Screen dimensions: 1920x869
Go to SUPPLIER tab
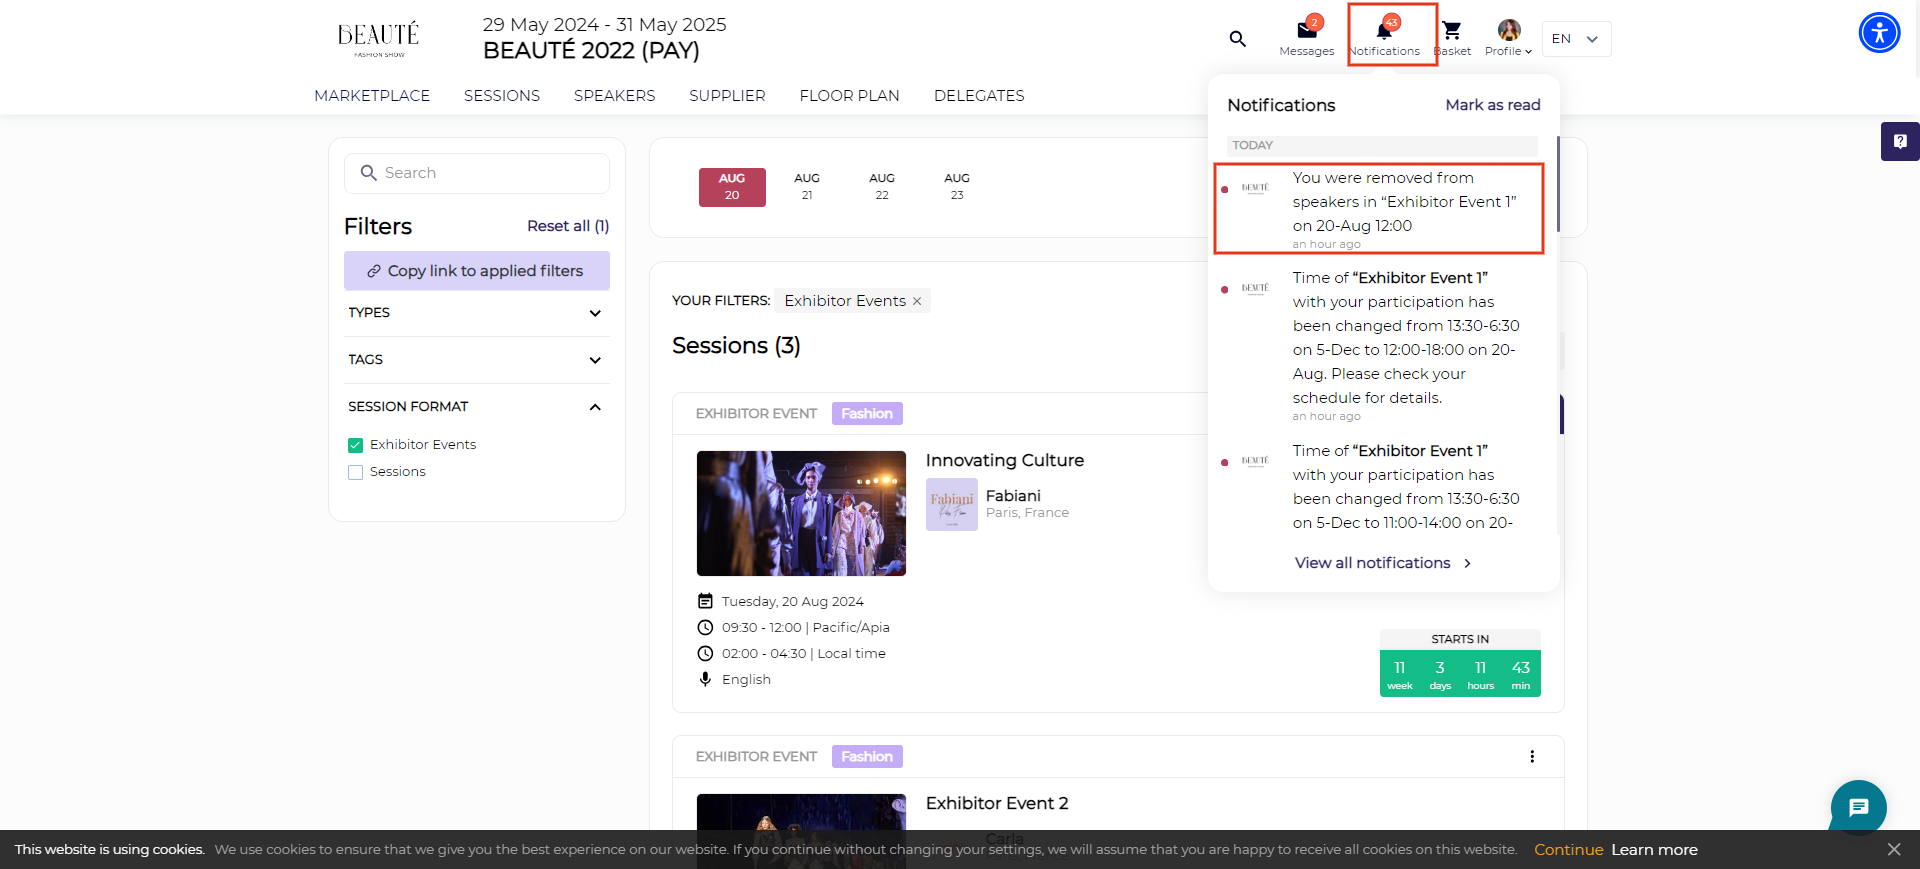(727, 96)
